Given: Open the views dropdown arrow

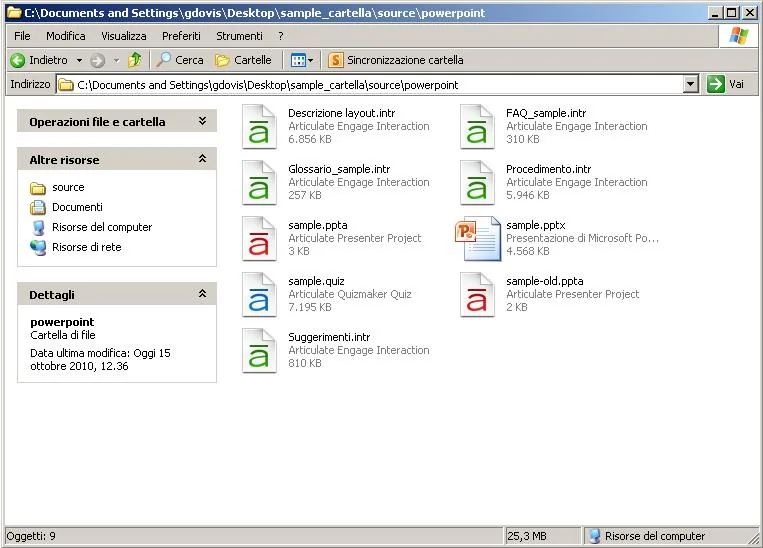Looking at the screenshot, I should (310, 60).
